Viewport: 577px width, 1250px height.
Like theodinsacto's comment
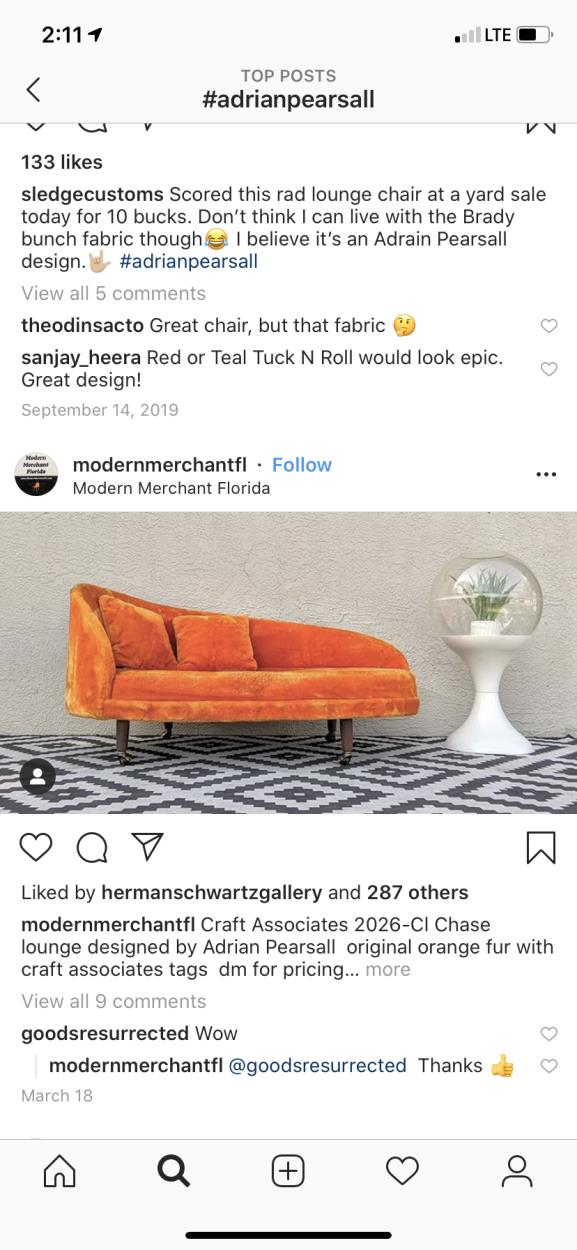pyautogui.click(x=548, y=326)
